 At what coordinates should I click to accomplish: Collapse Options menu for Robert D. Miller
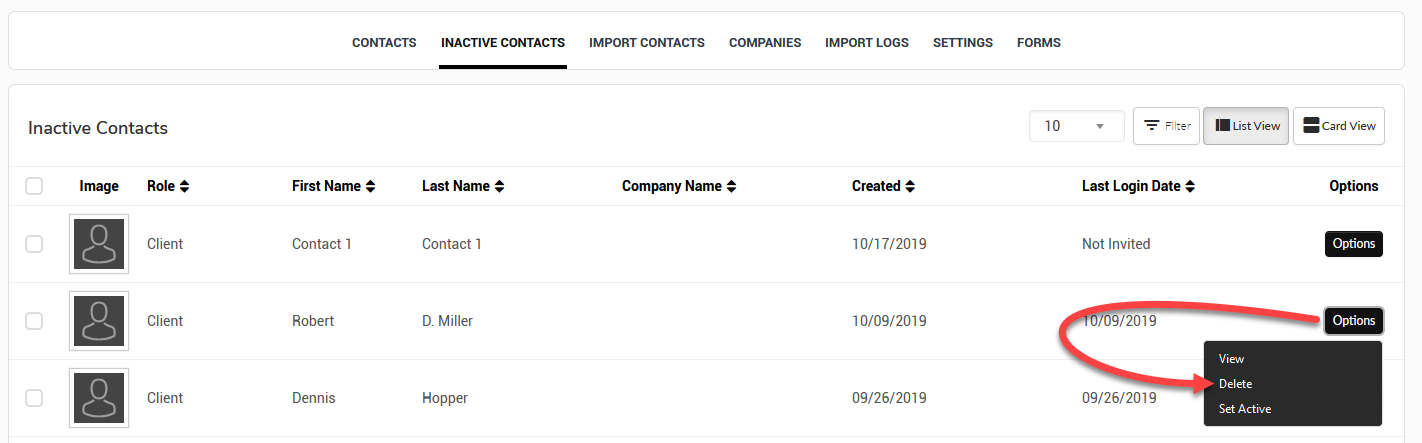pos(1354,321)
